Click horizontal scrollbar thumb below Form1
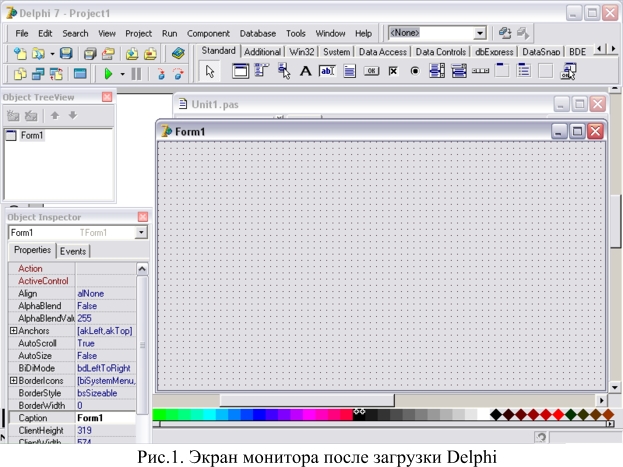 point(307,400)
